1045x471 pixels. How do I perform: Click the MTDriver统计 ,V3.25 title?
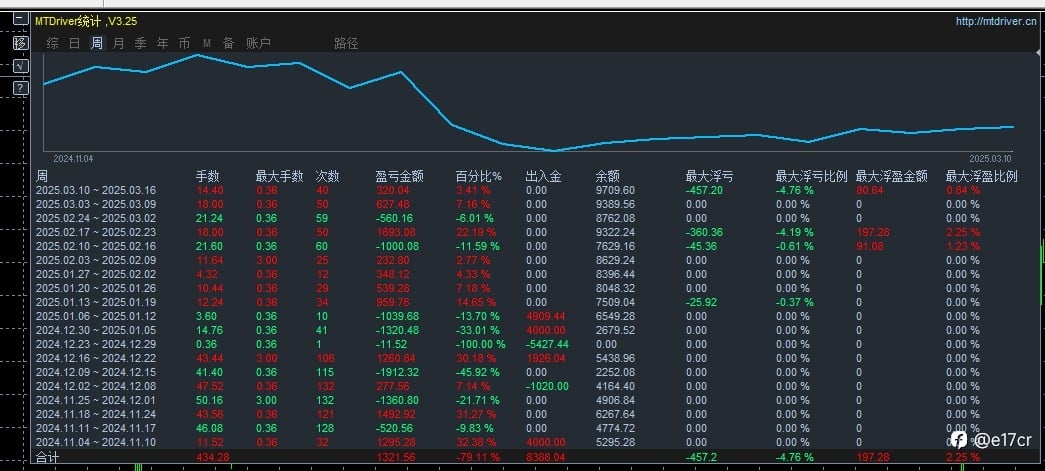[x=86, y=21]
